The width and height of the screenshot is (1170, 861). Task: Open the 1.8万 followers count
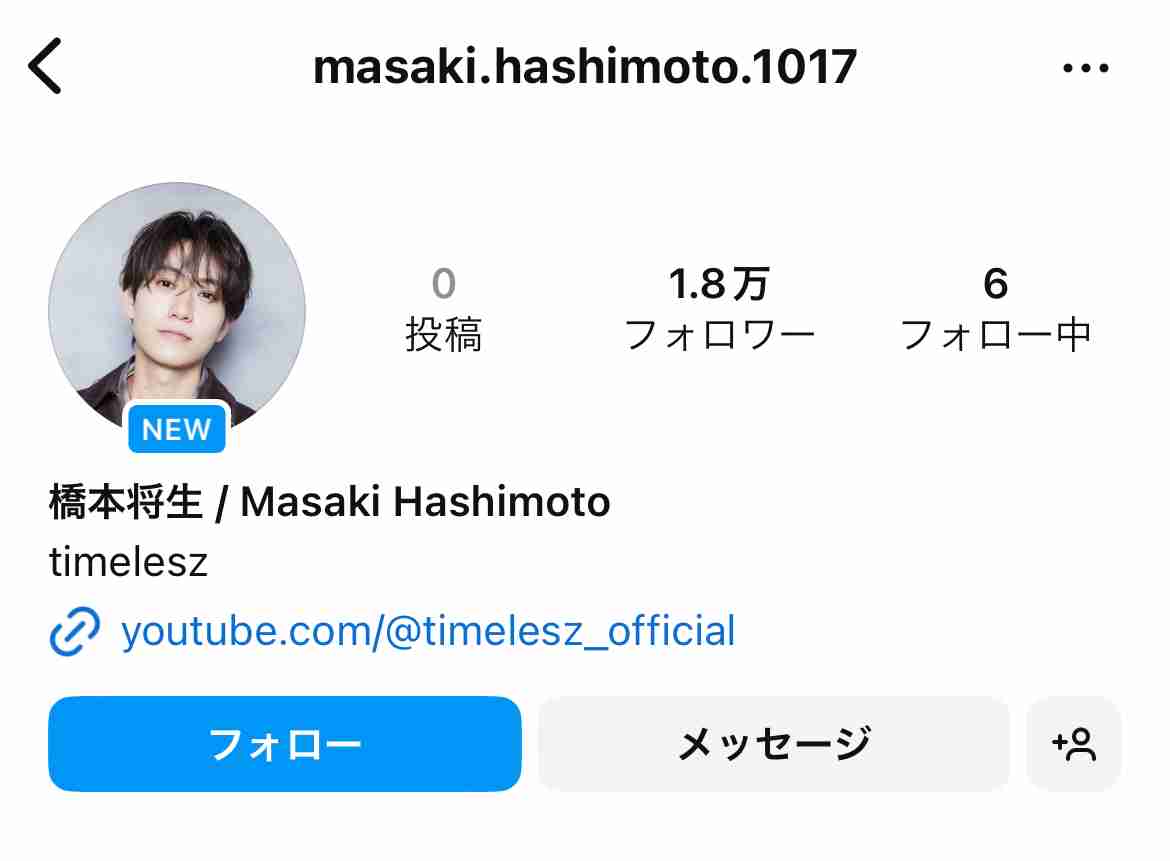tap(719, 284)
